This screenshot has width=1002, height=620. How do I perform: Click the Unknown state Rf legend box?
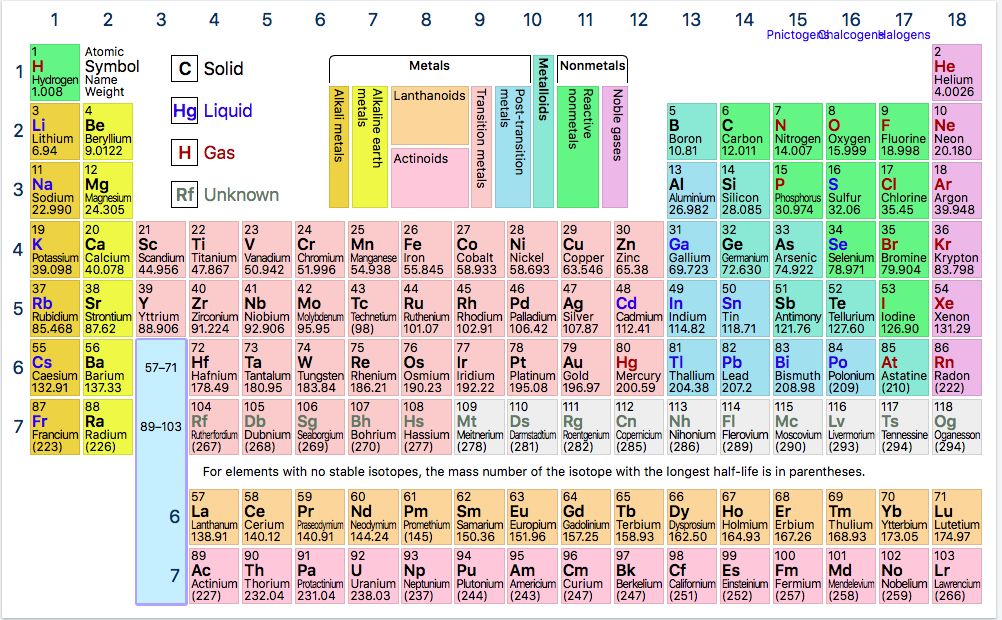184,195
